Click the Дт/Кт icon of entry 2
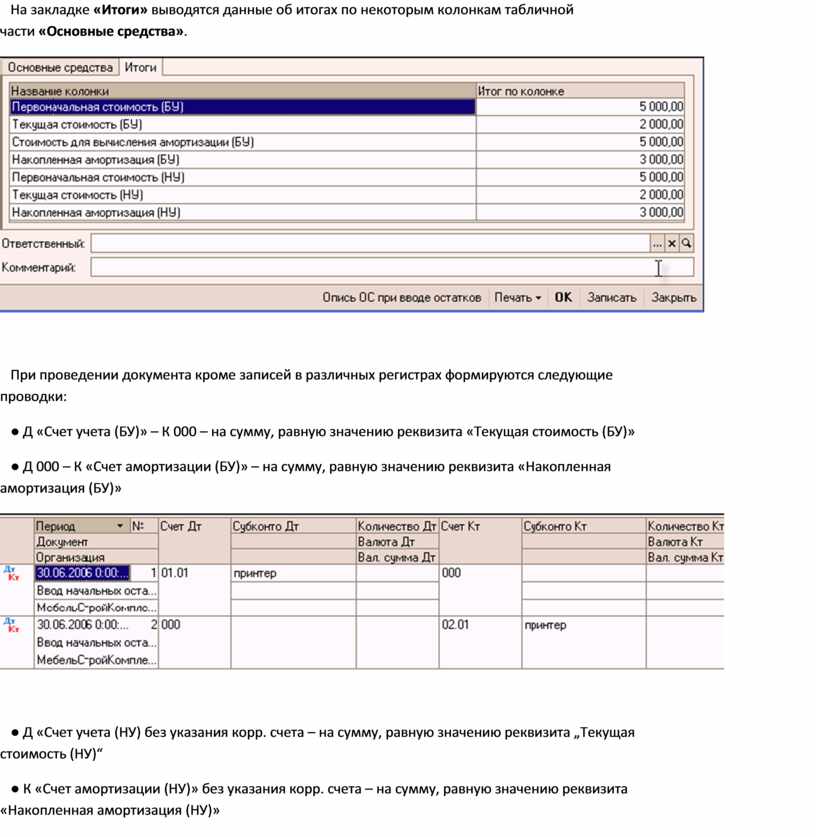Image resolution: width=816 pixels, height=837 pixels. point(13,625)
